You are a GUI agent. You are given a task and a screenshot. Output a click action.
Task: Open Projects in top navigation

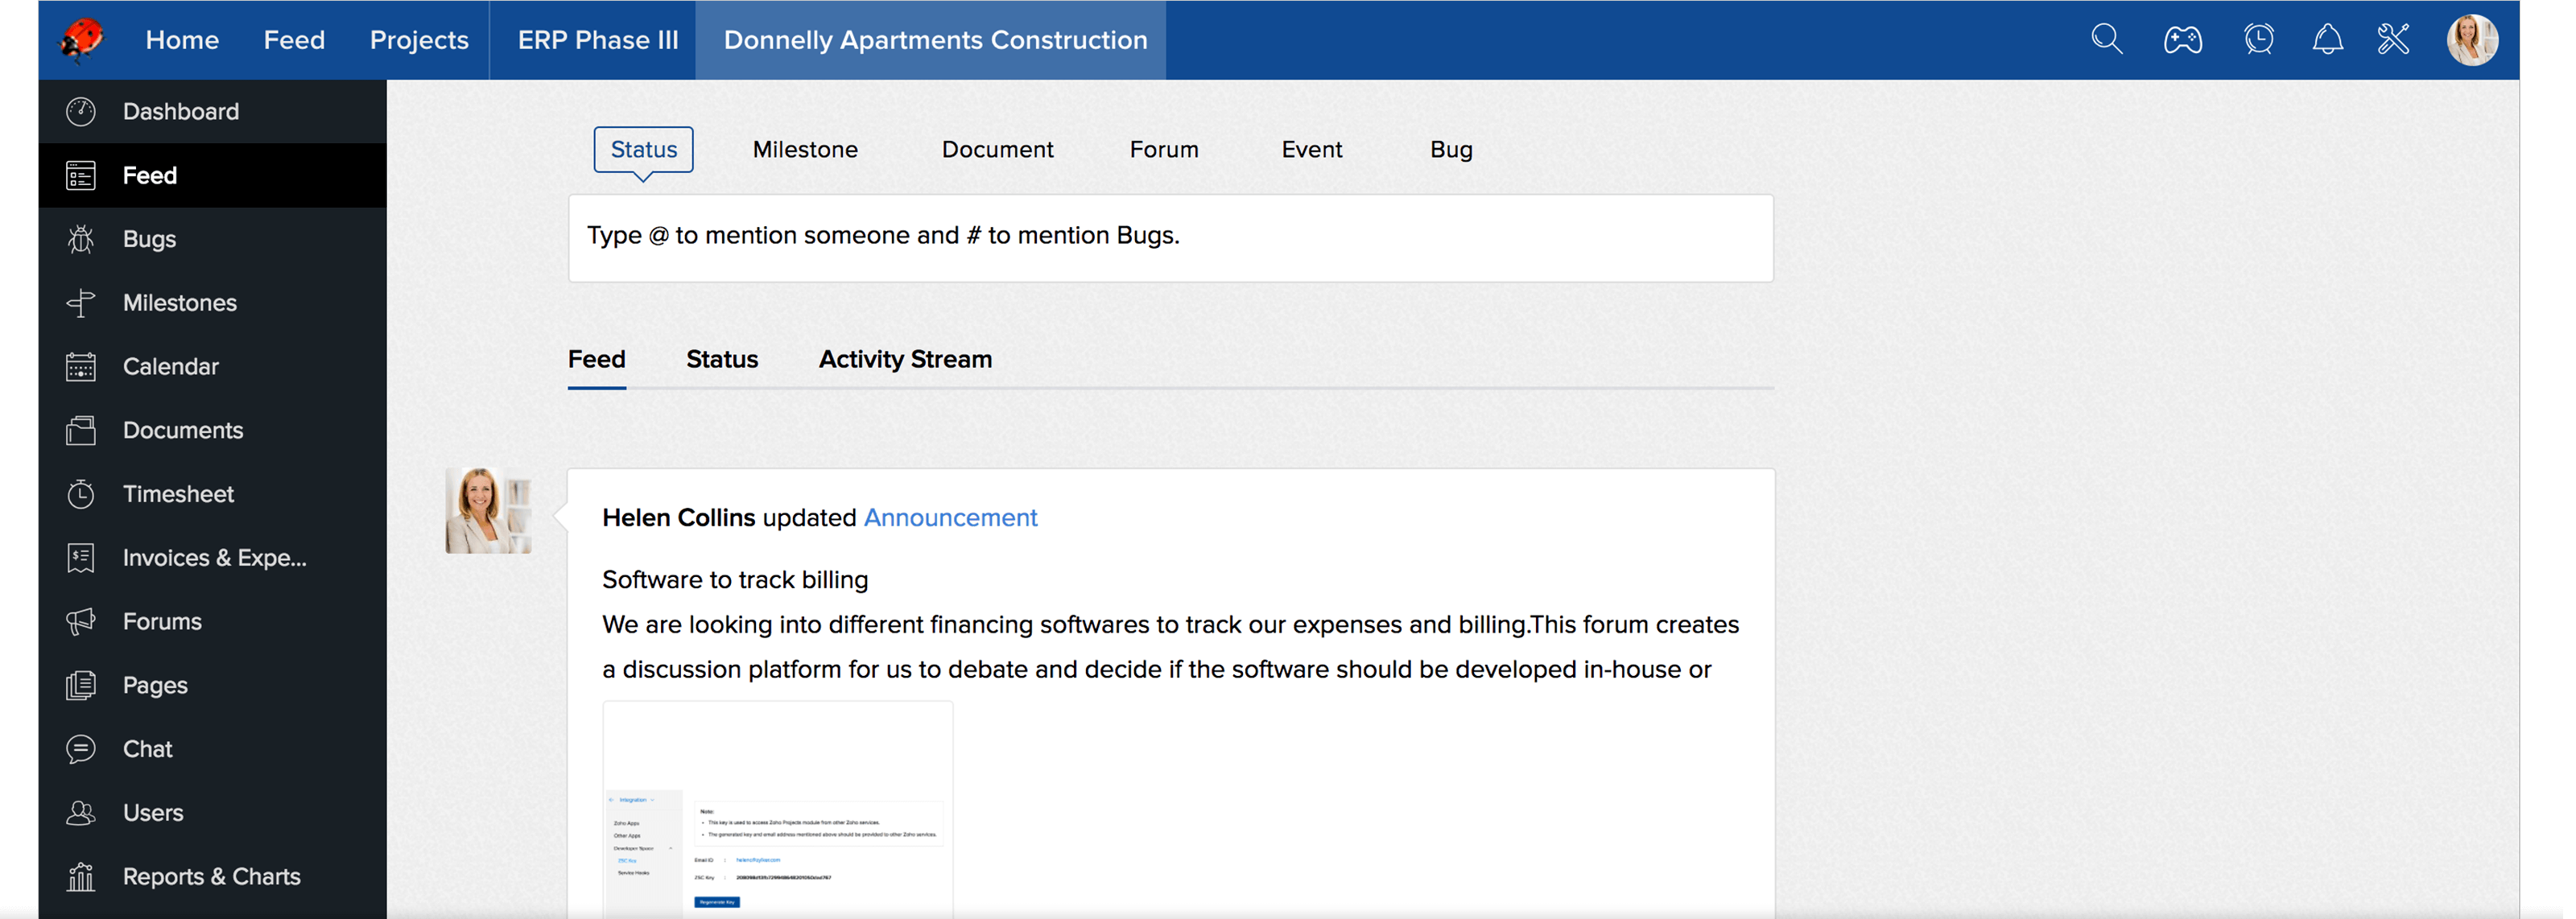[419, 40]
